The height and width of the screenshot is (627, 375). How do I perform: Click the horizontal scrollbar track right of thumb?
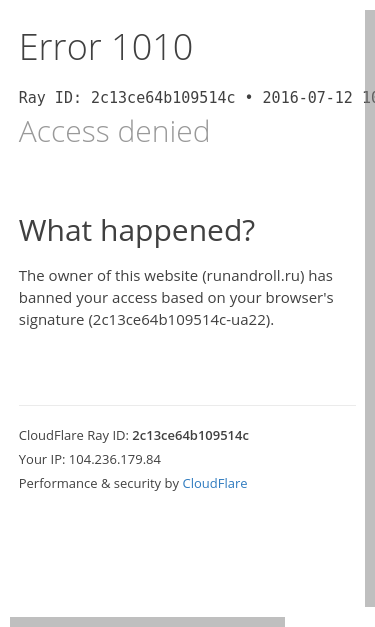325,622
